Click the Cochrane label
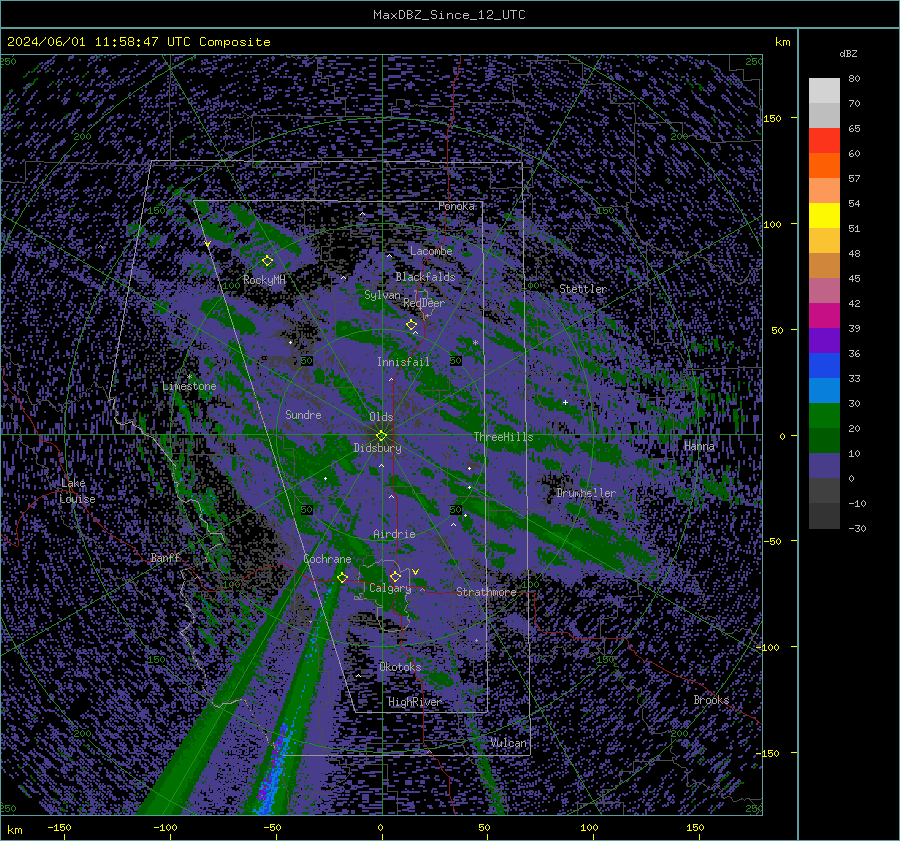 tap(327, 559)
